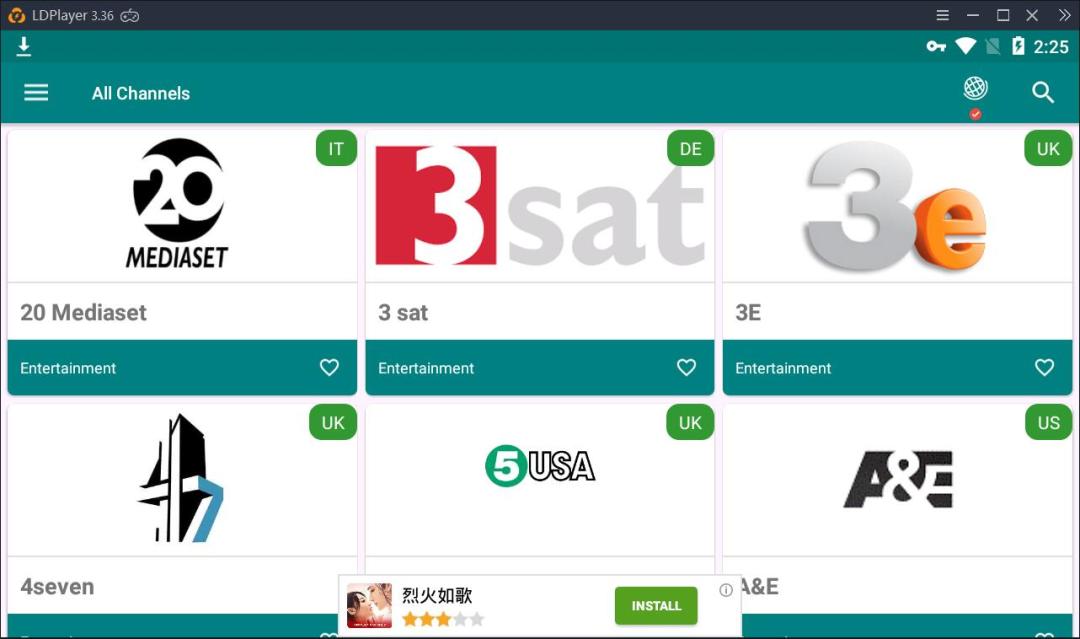Open the ad's app thumbnail image
The width and height of the screenshot is (1080, 639).
(x=369, y=606)
